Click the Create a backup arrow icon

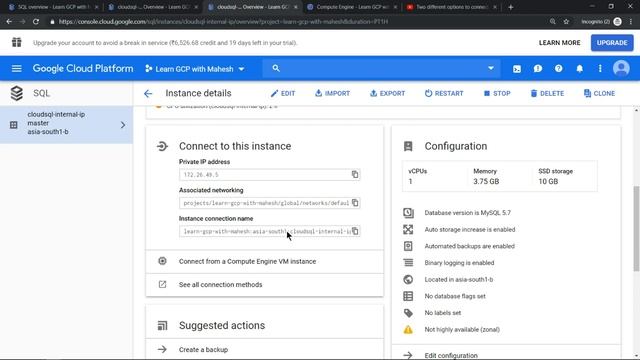[x=162, y=349]
